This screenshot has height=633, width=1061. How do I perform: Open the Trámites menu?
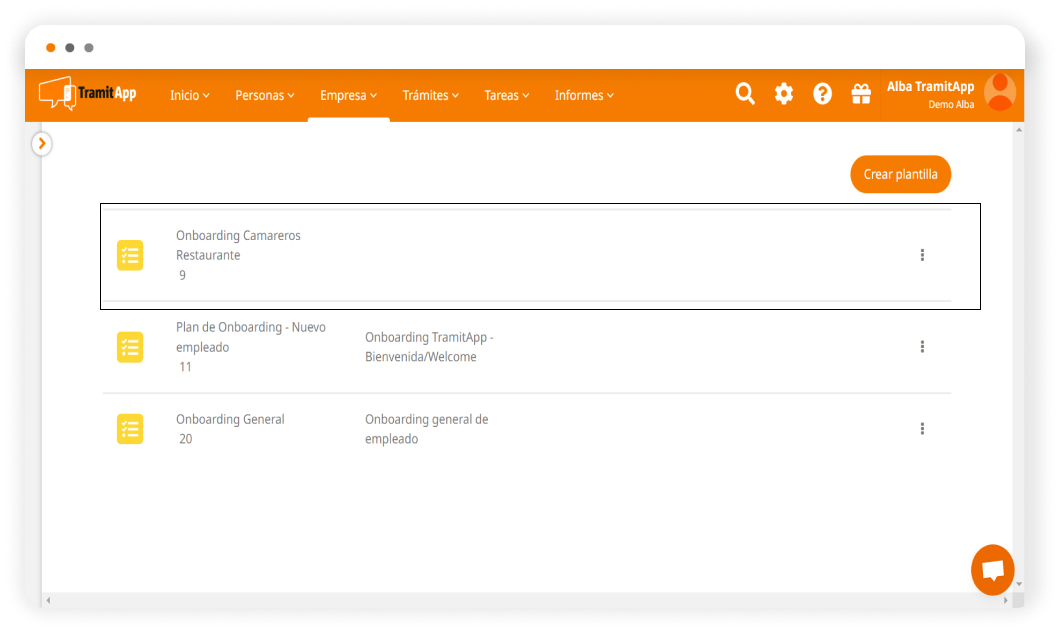pyautogui.click(x=430, y=96)
